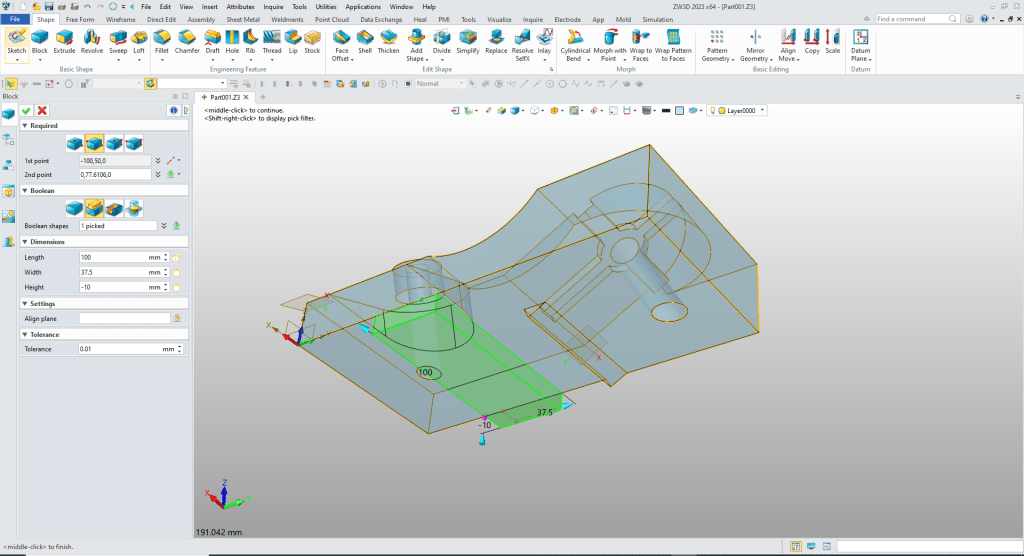Confirm Block with green checkmark
This screenshot has height=556, width=1024.
[x=27, y=110]
